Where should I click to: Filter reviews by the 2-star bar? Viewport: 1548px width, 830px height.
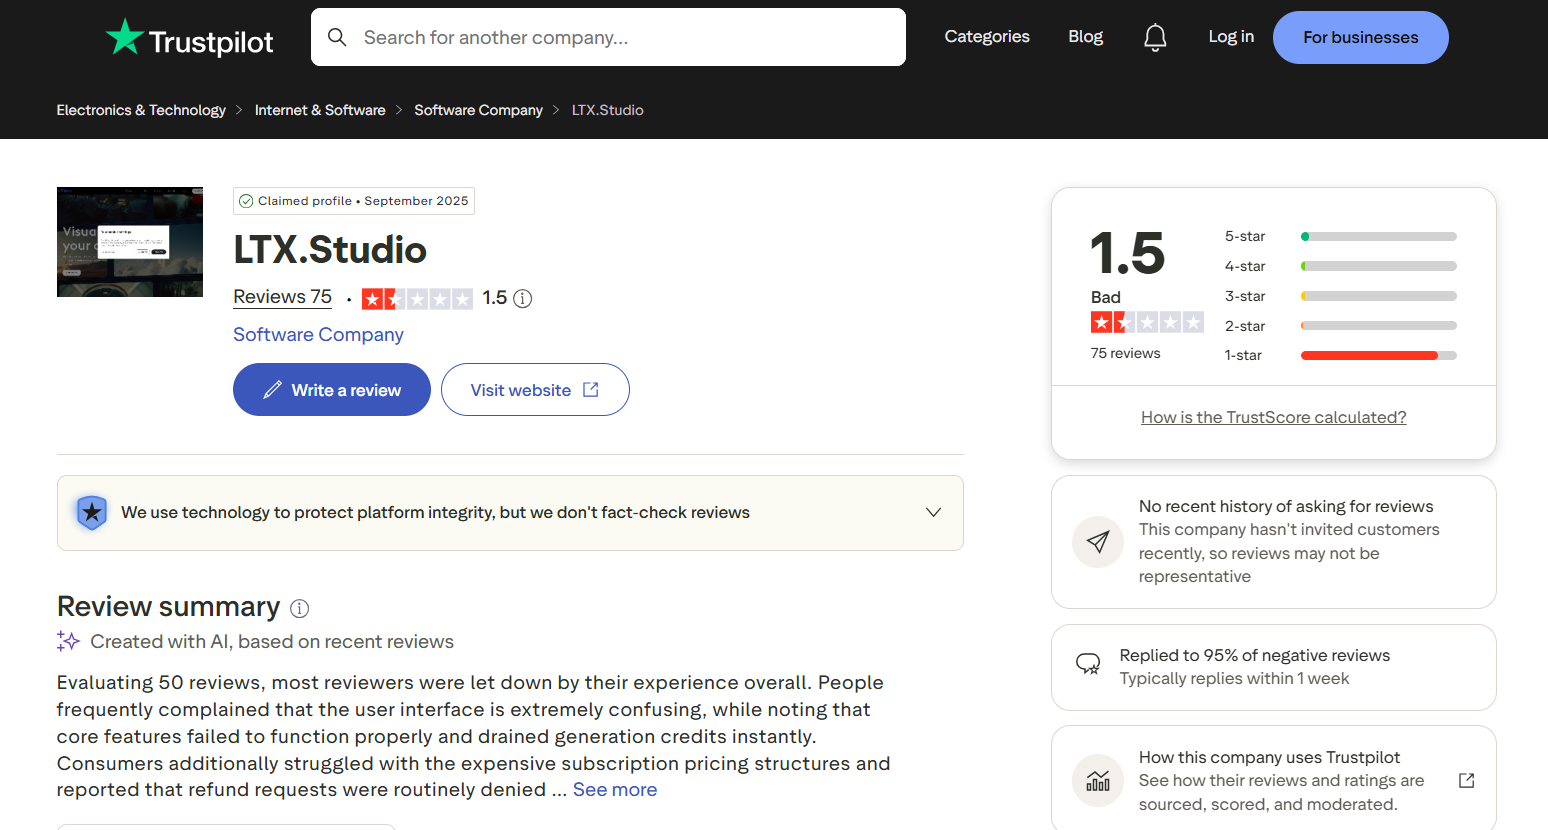(1340, 326)
